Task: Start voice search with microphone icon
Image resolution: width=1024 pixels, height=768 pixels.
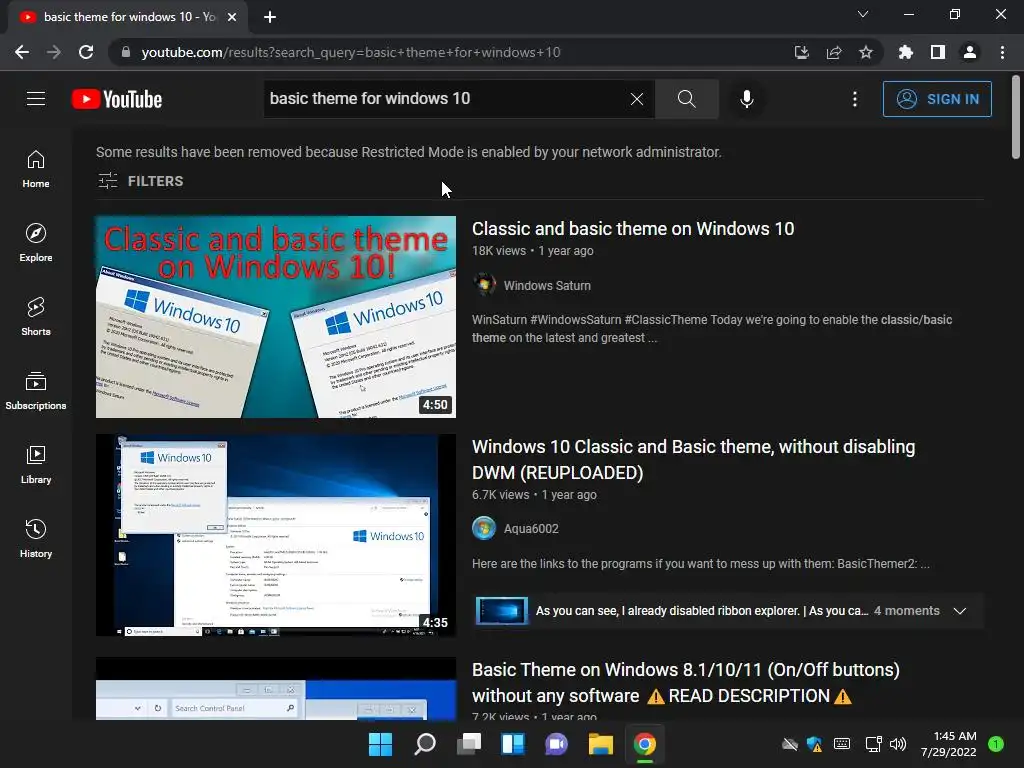Action: click(x=746, y=99)
